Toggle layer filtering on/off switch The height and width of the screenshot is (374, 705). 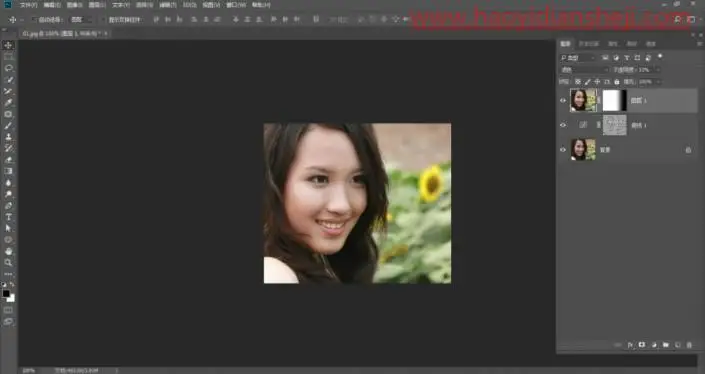(x=660, y=57)
